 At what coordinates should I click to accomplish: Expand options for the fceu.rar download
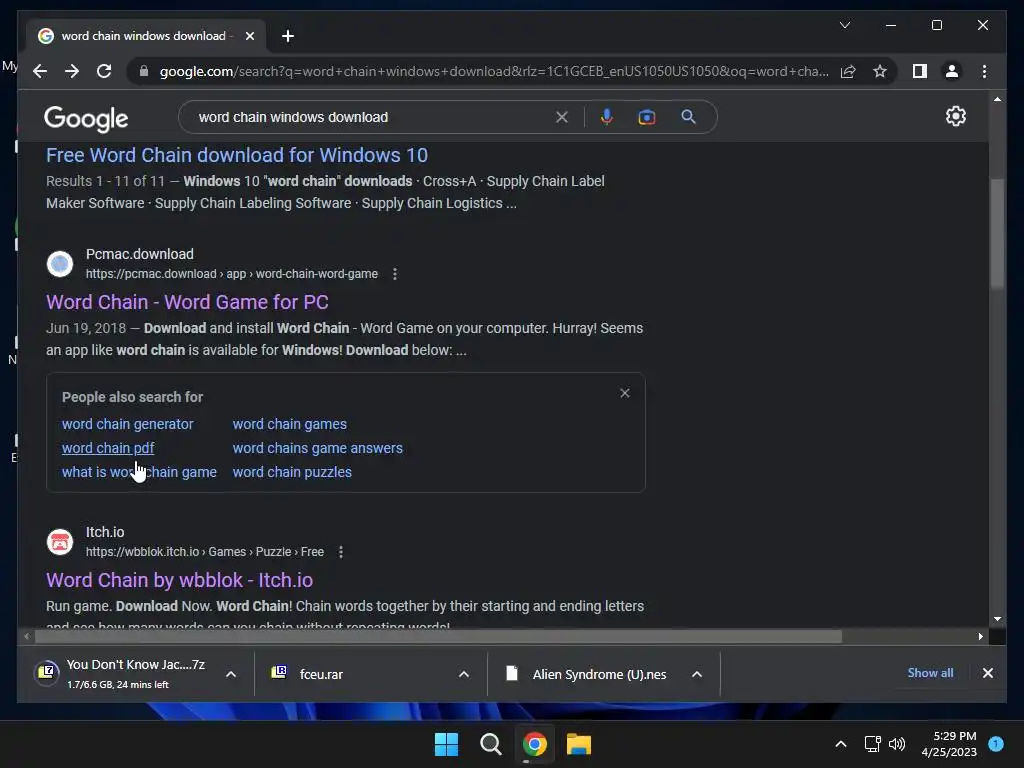point(464,674)
